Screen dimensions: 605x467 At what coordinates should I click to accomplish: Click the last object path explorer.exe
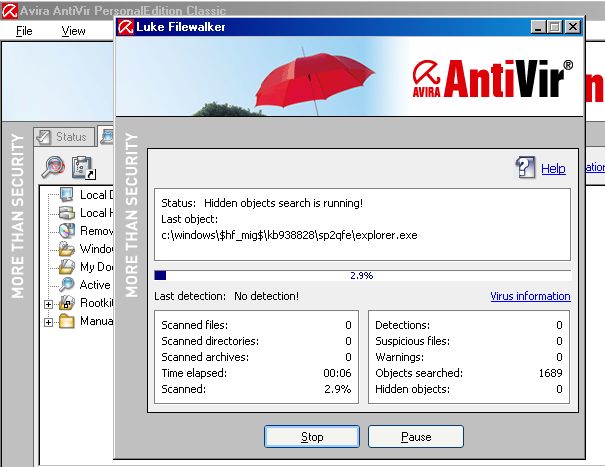click(289, 235)
